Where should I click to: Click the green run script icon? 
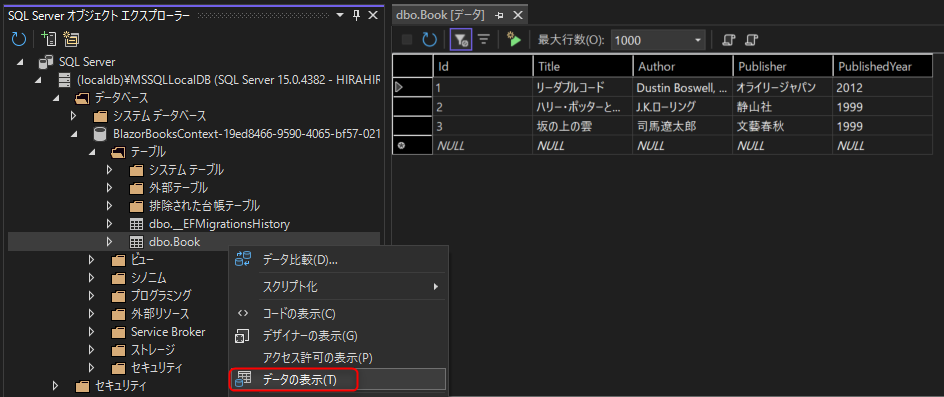[x=514, y=40]
